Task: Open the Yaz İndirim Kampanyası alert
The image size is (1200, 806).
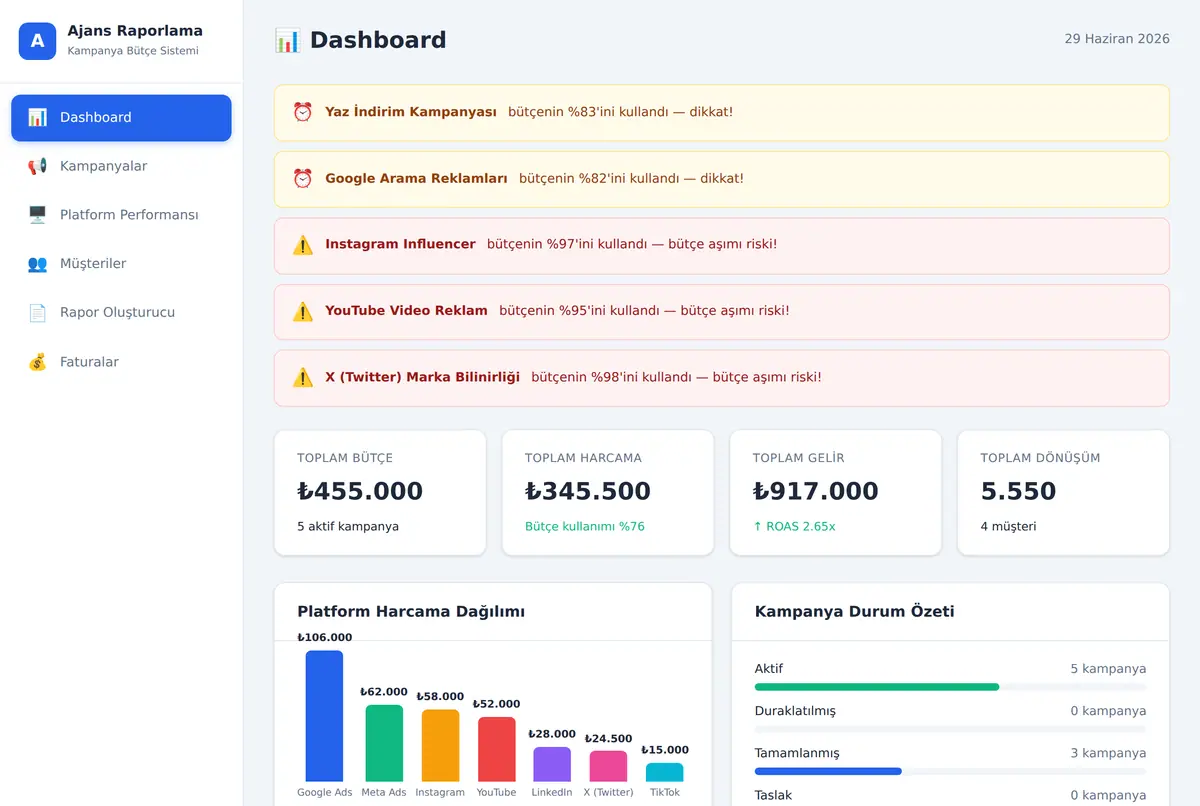Action: pos(722,112)
